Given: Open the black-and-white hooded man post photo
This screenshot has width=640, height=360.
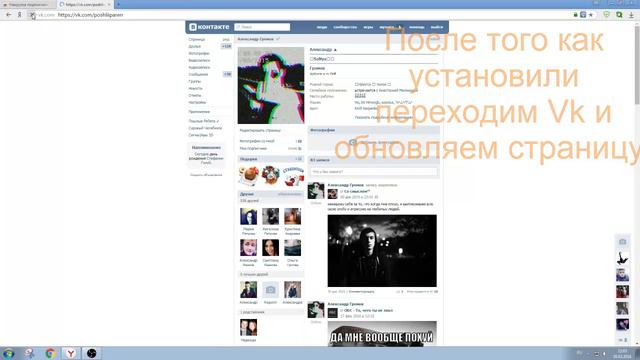Looking at the screenshot, I should point(382,251).
